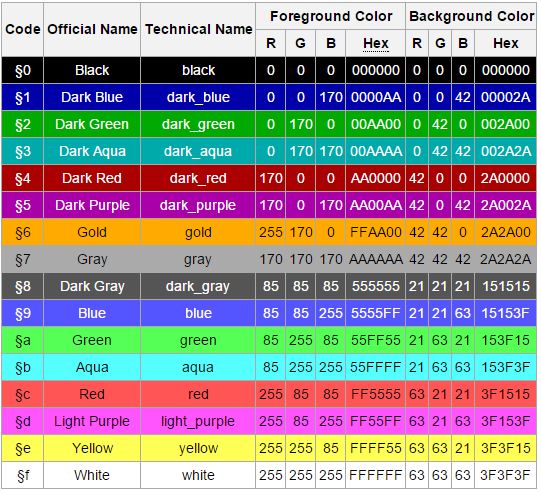Select the §7 Gray code cell
Image resolution: width=541 pixels, height=492 pixels.
point(23,259)
